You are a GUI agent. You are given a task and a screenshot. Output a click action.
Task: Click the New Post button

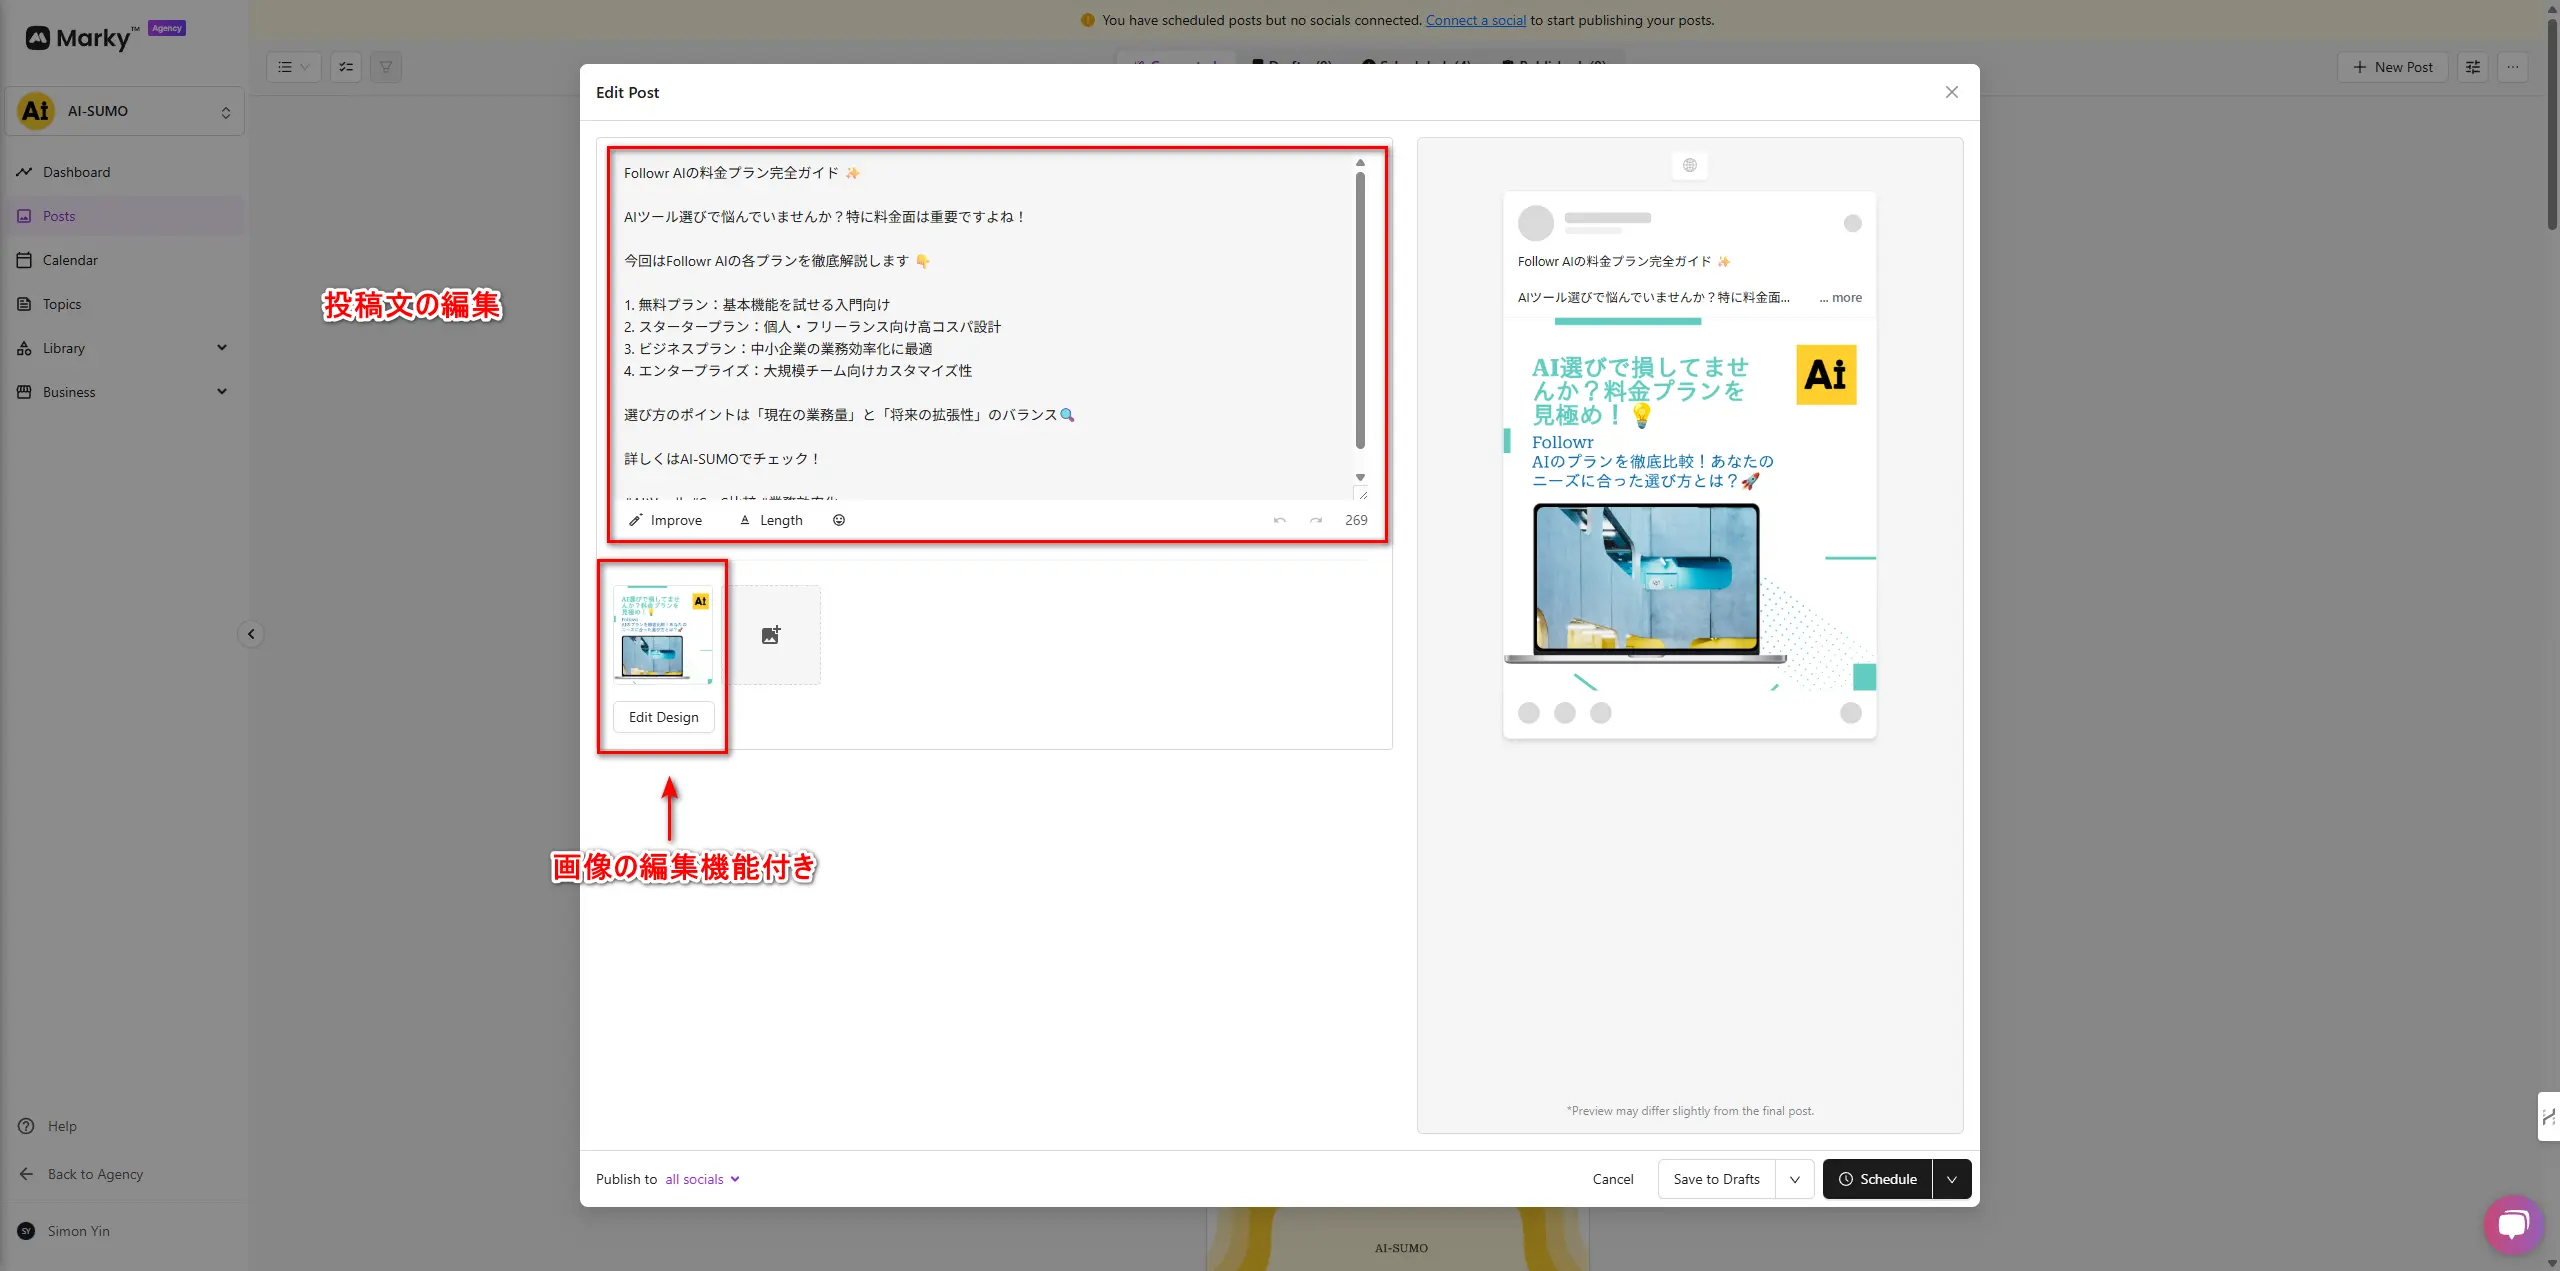[2392, 67]
